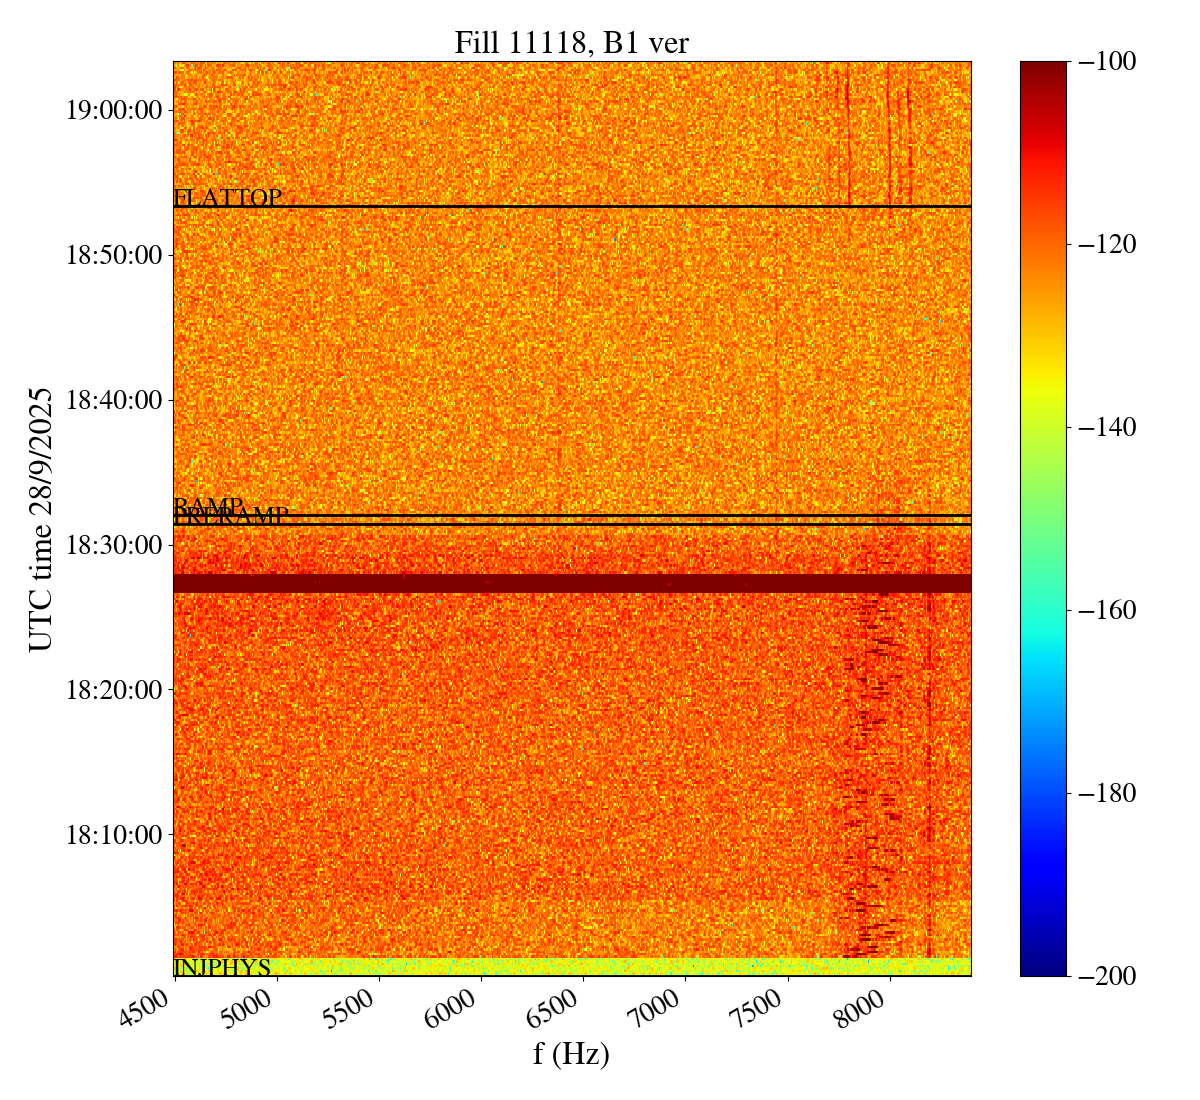Click the plot title 'Fill 11118, B1 ver'

point(571,42)
